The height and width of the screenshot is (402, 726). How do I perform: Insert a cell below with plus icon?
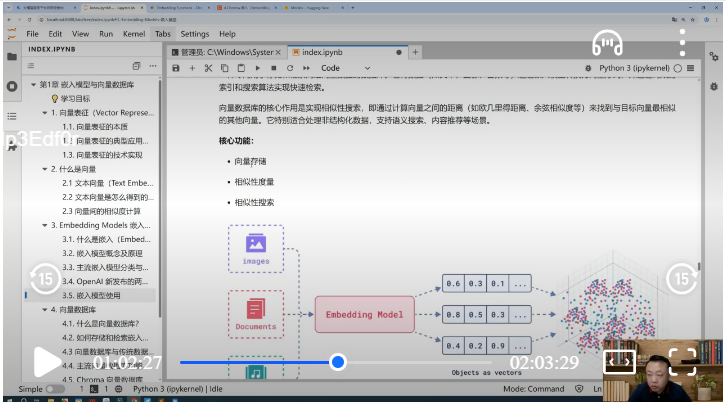192,68
